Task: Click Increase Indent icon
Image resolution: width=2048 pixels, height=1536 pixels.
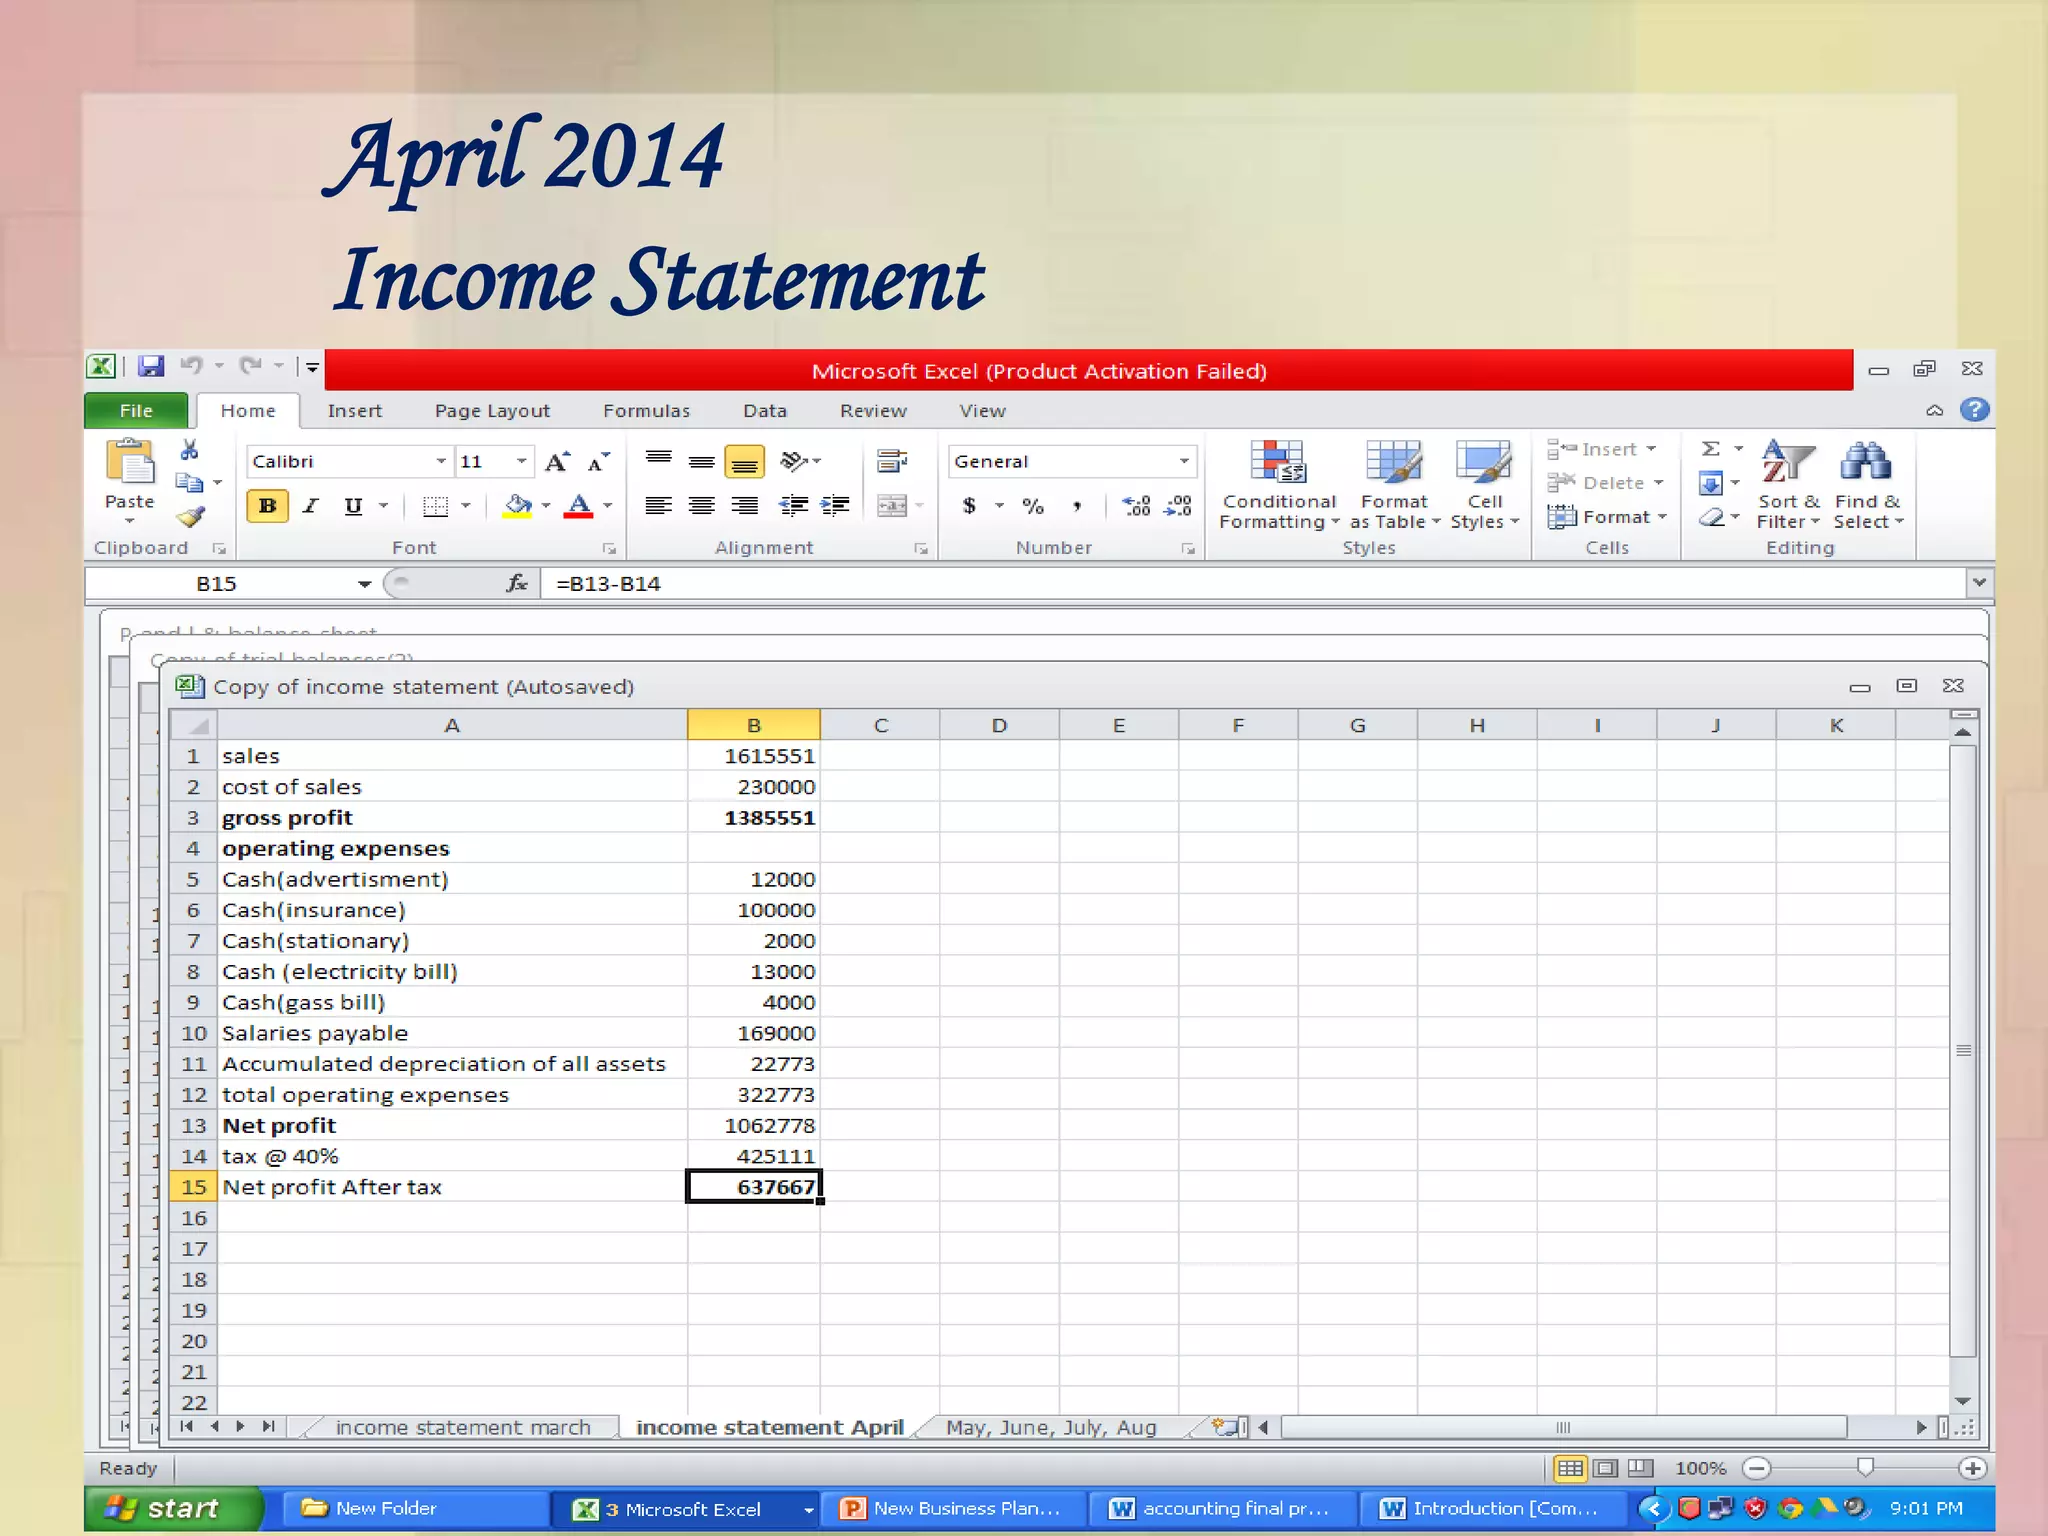Action: 835,506
